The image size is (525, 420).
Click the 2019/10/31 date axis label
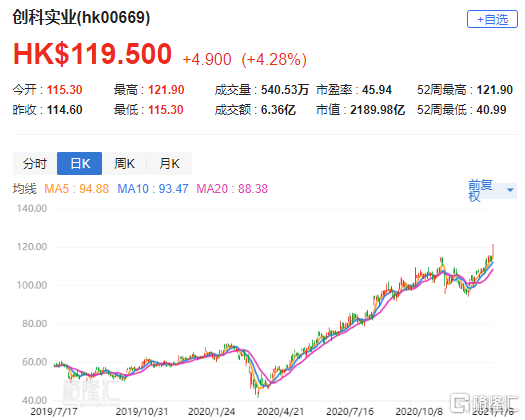click(x=141, y=411)
